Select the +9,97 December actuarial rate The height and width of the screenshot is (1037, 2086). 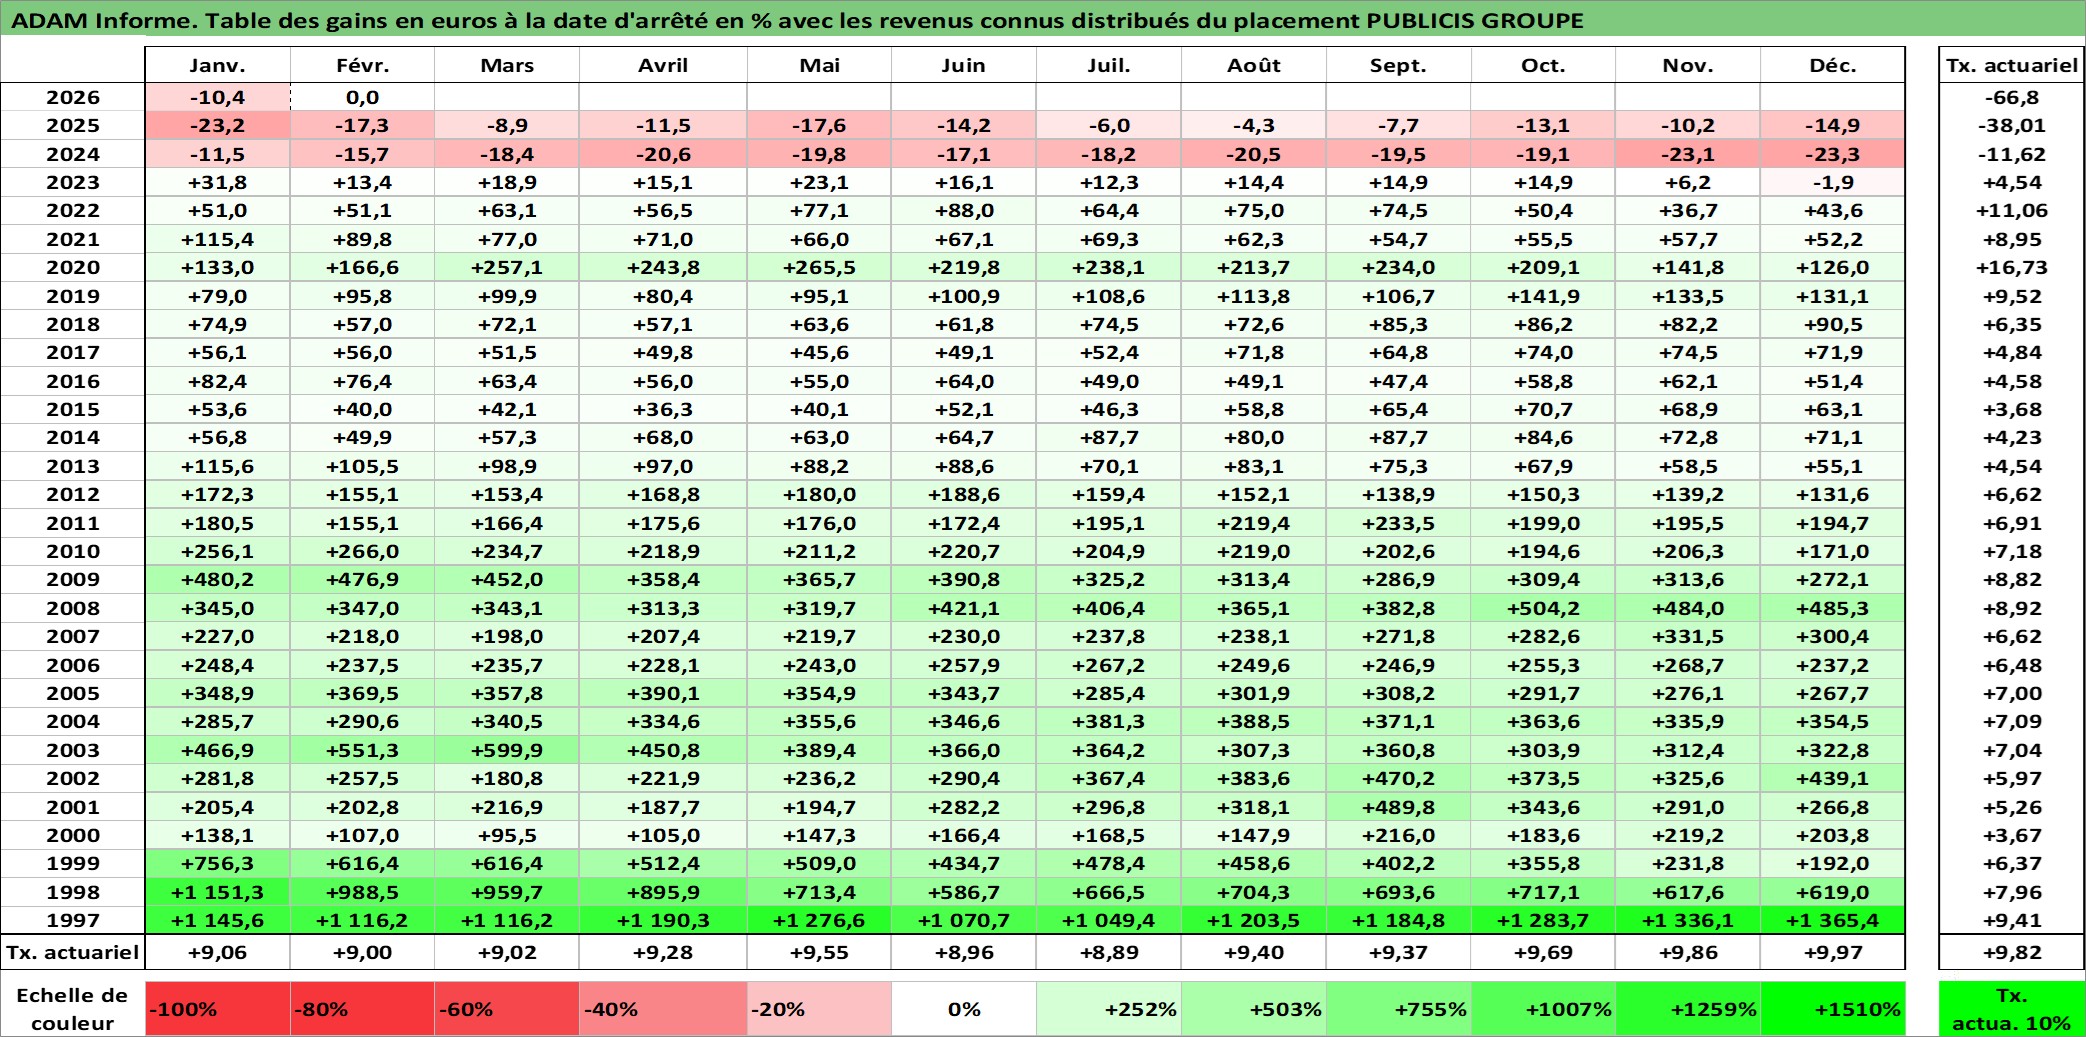coord(1833,952)
